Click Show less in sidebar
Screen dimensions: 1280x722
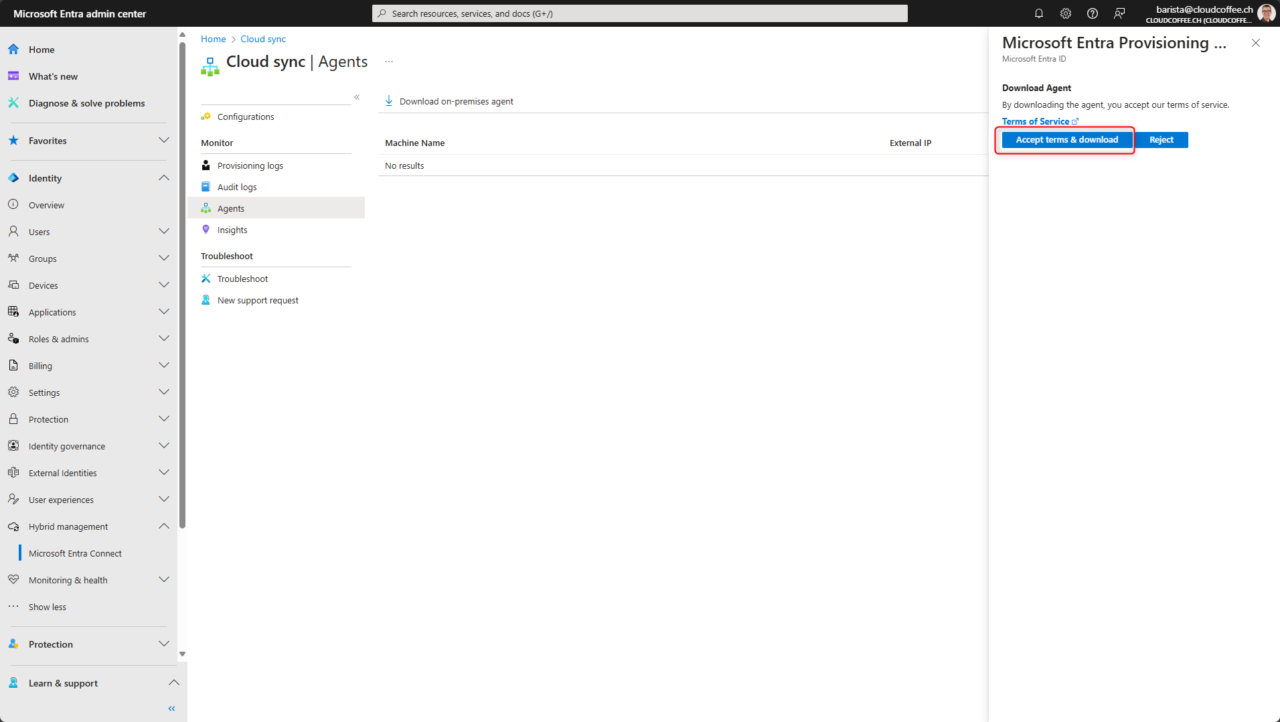(x=47, y=607)
